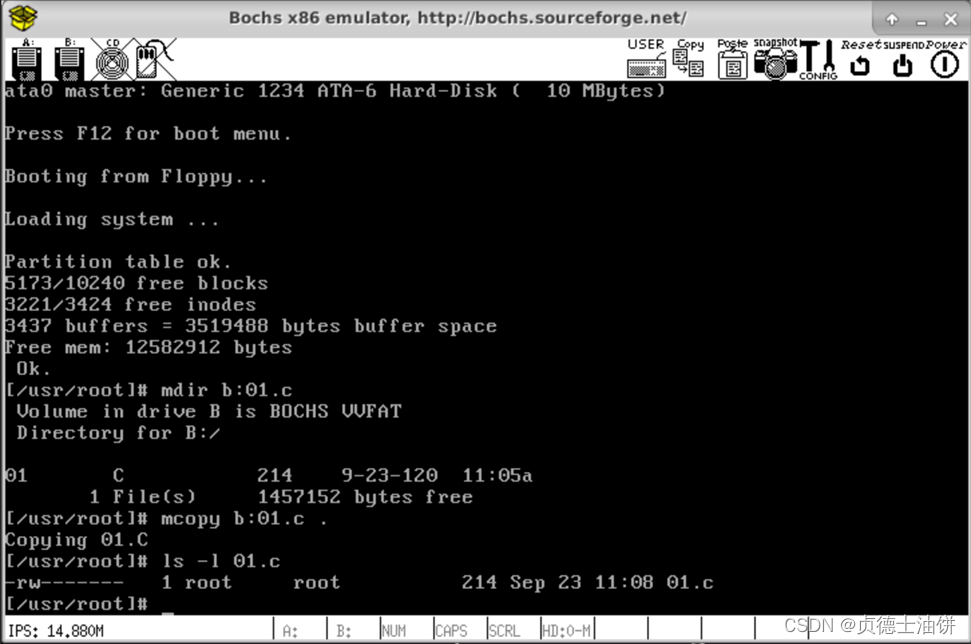Toggle the mouse capture icon
The height and width of the screenshot is (644, 971).
(155, 60)
